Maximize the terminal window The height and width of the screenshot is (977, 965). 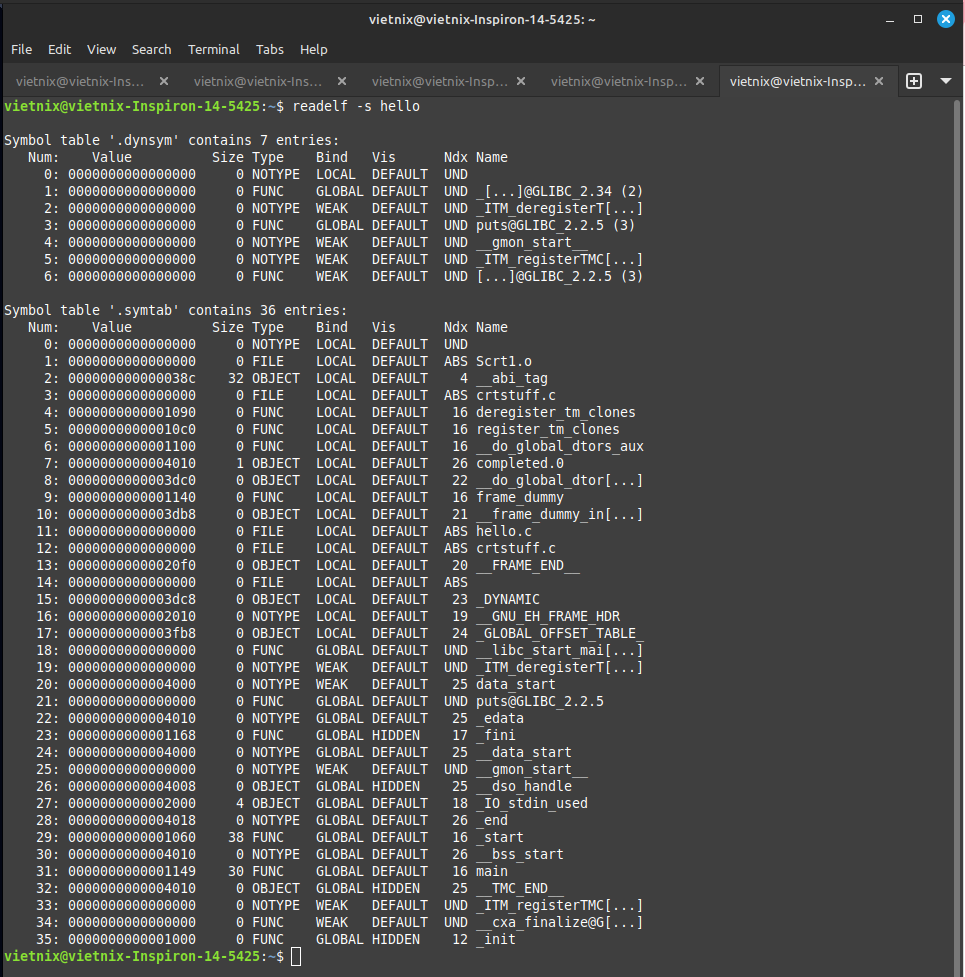(917, 20)
